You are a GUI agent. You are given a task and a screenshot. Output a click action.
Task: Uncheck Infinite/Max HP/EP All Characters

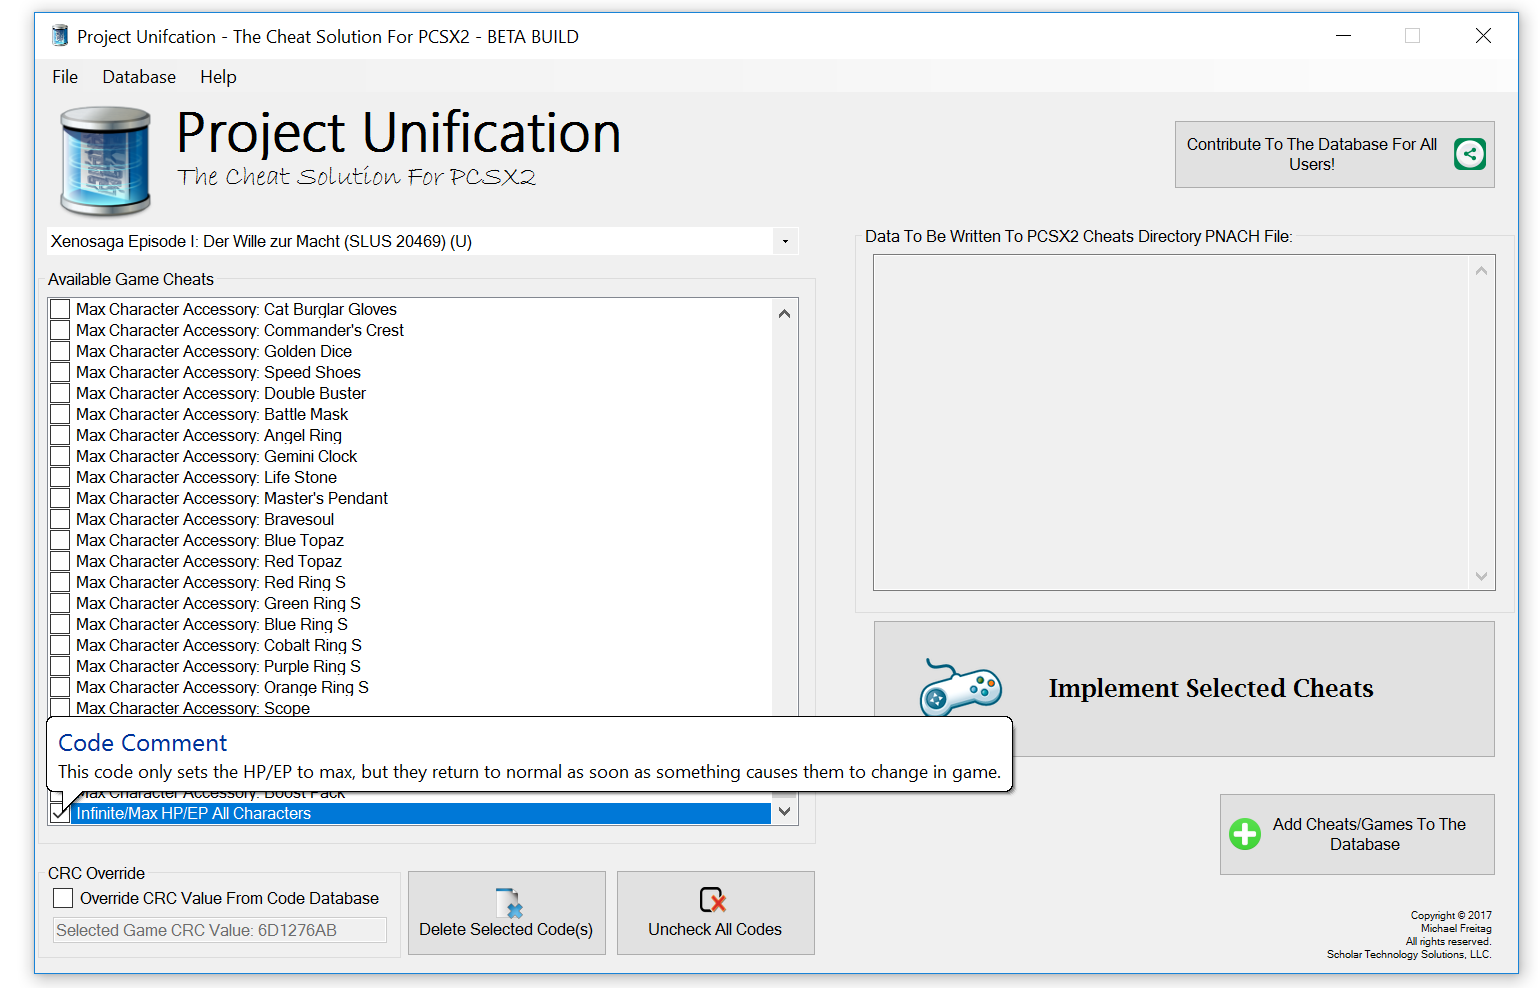pyautogui.click(x=60, y=813)
